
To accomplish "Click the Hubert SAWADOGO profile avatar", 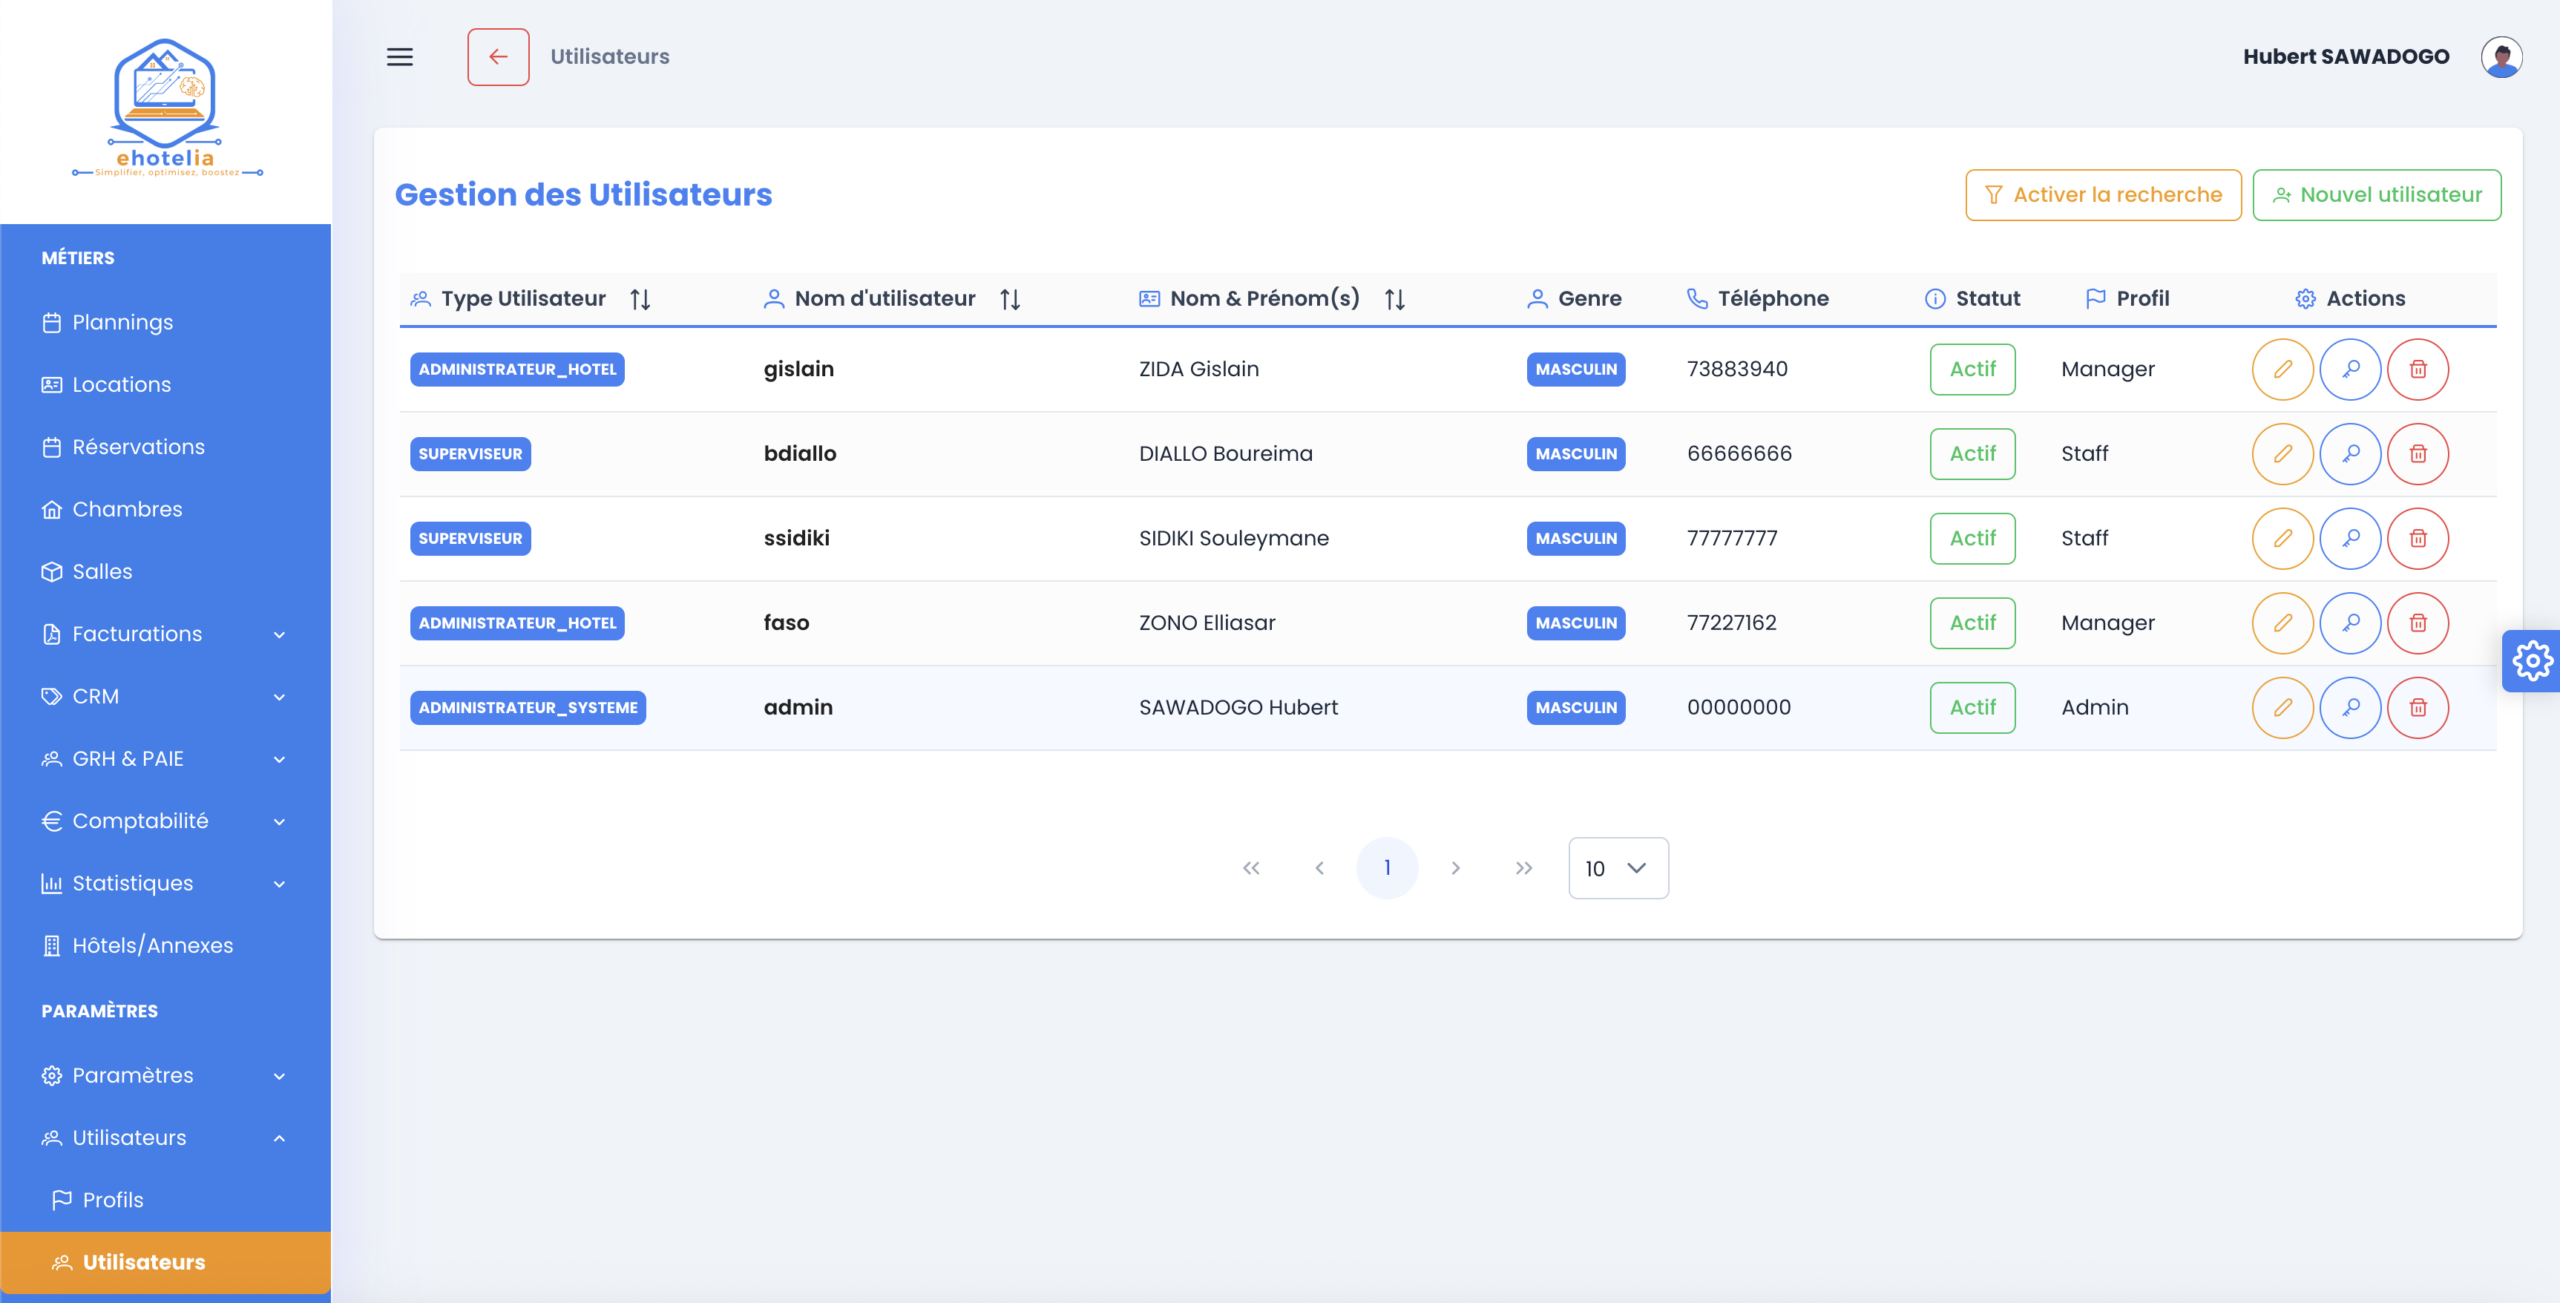I will [2501, 57].
